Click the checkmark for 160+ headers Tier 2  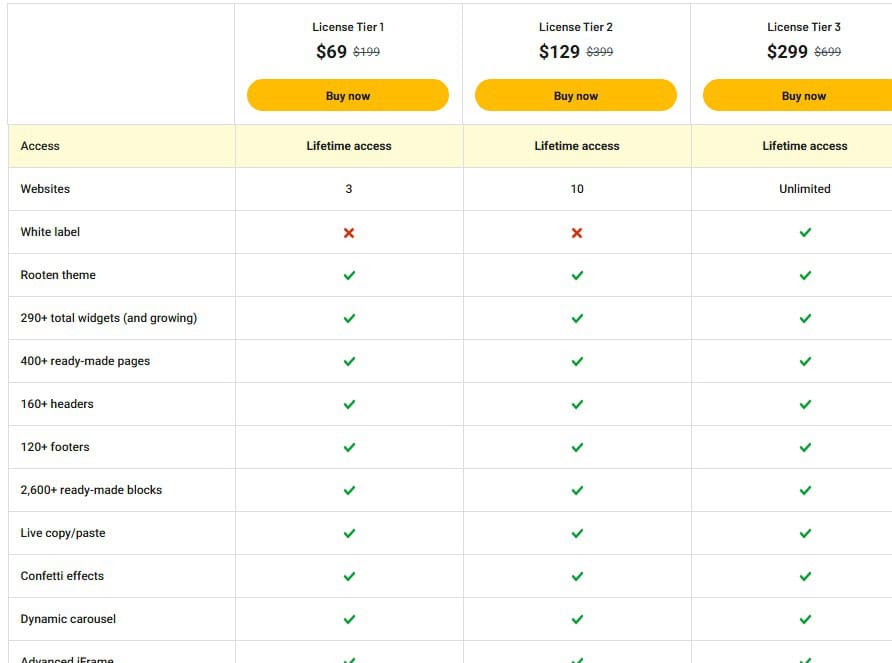coord(576,404)
